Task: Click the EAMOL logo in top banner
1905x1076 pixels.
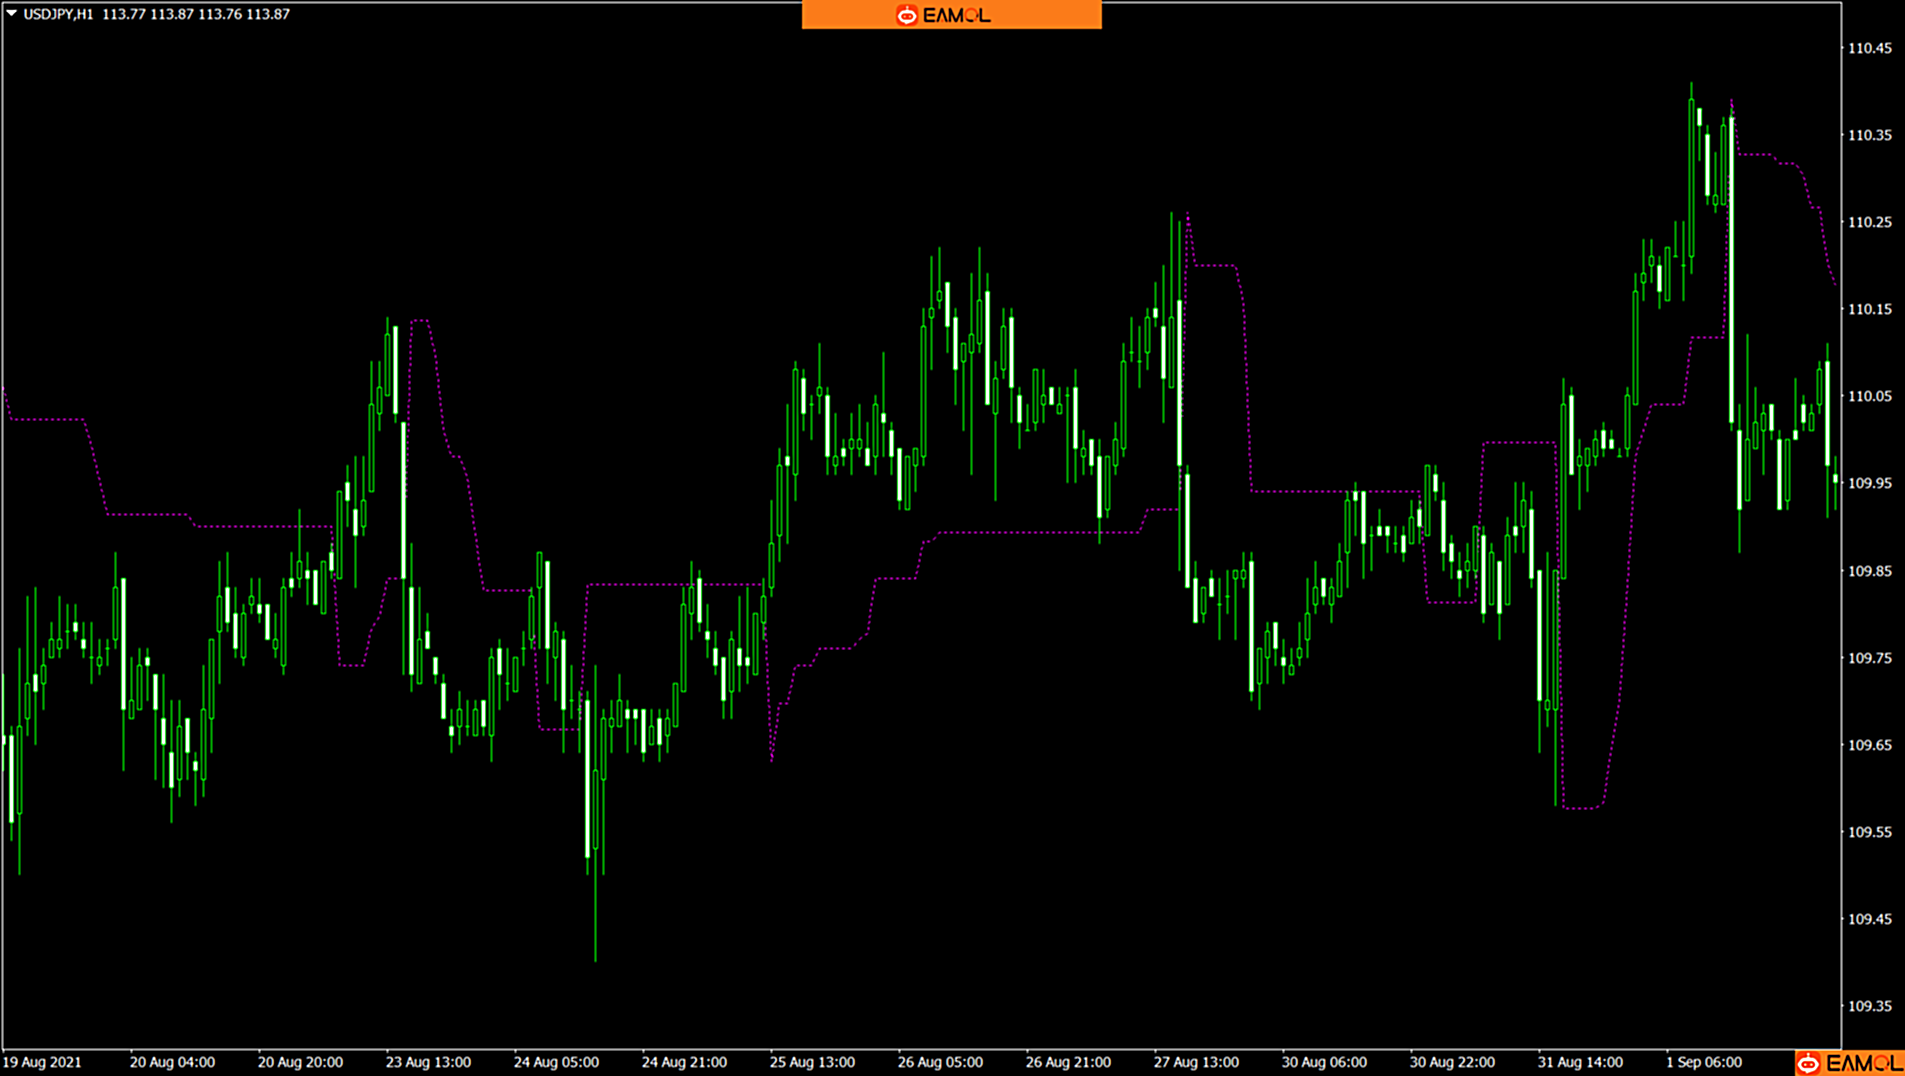Action: [x=943, y=15]
